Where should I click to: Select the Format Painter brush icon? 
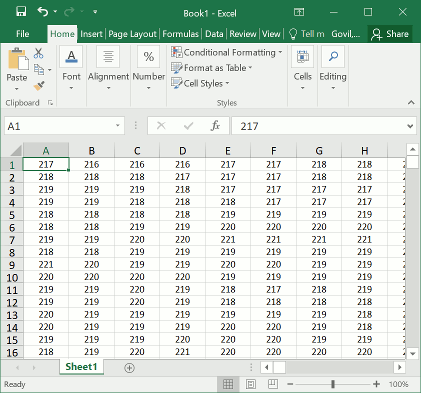point(39,86)
